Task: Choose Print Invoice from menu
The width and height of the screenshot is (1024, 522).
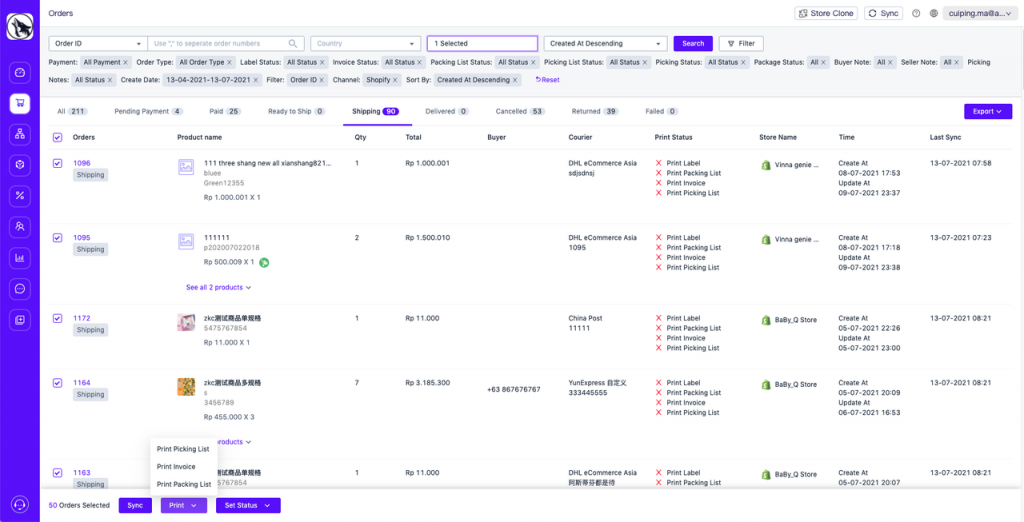Action: tap(176, 467)
